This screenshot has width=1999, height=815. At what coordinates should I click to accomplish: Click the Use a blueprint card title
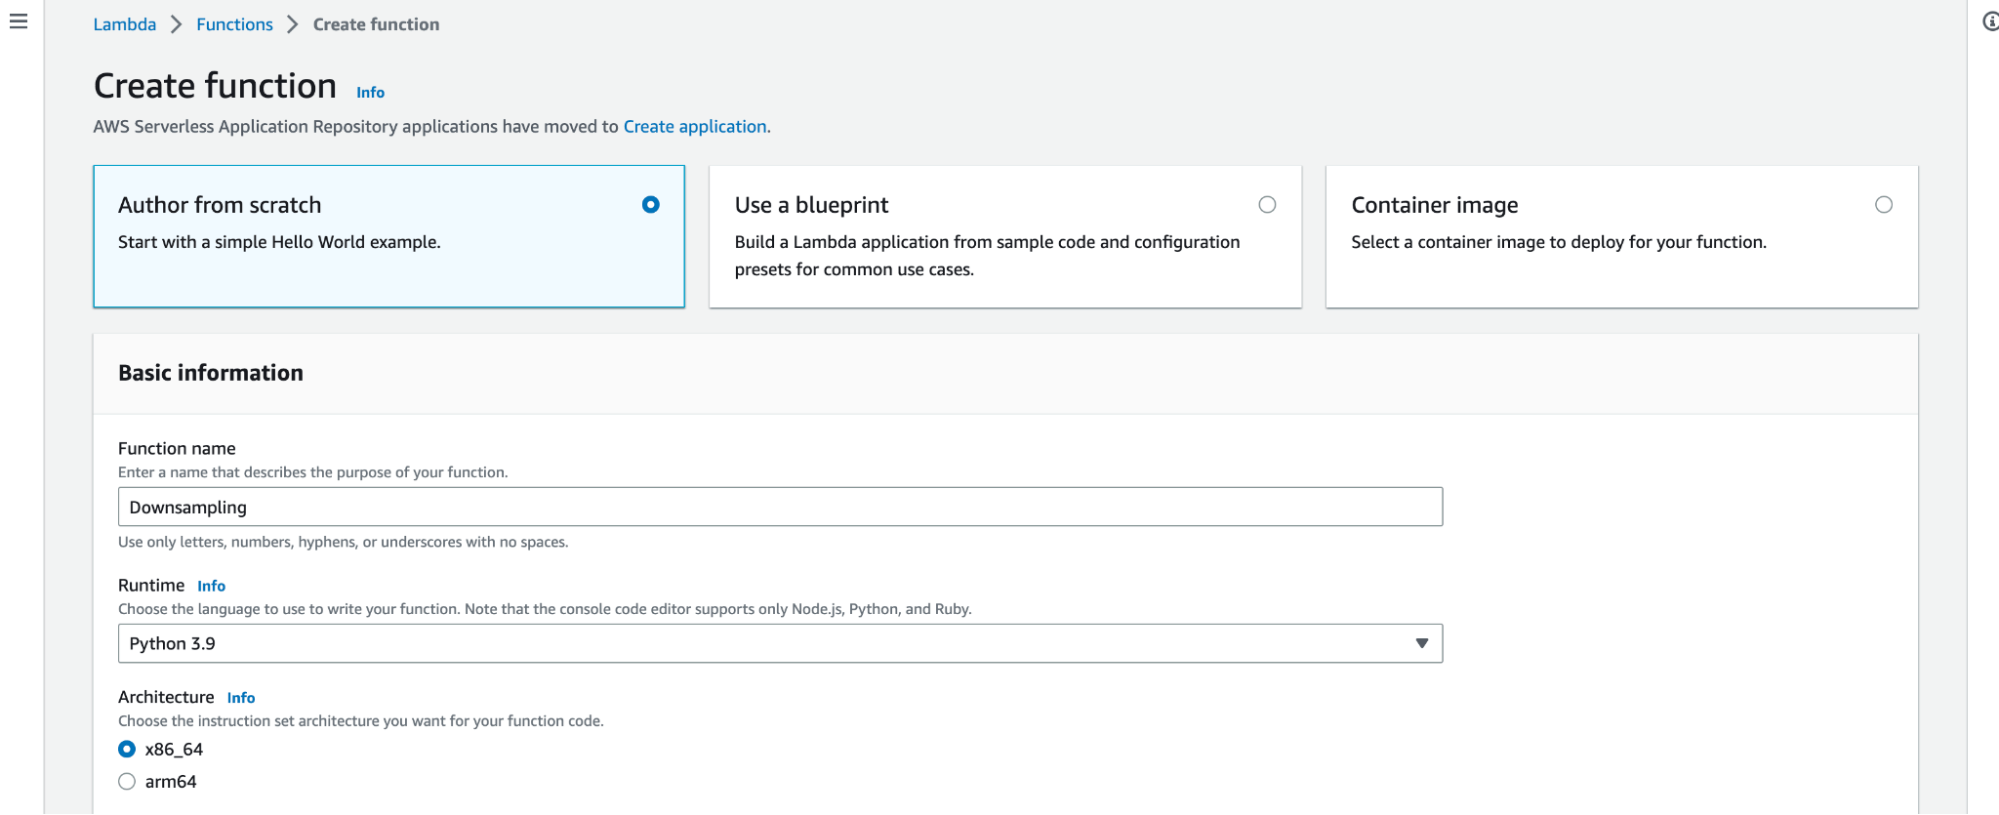pos(811,205)
